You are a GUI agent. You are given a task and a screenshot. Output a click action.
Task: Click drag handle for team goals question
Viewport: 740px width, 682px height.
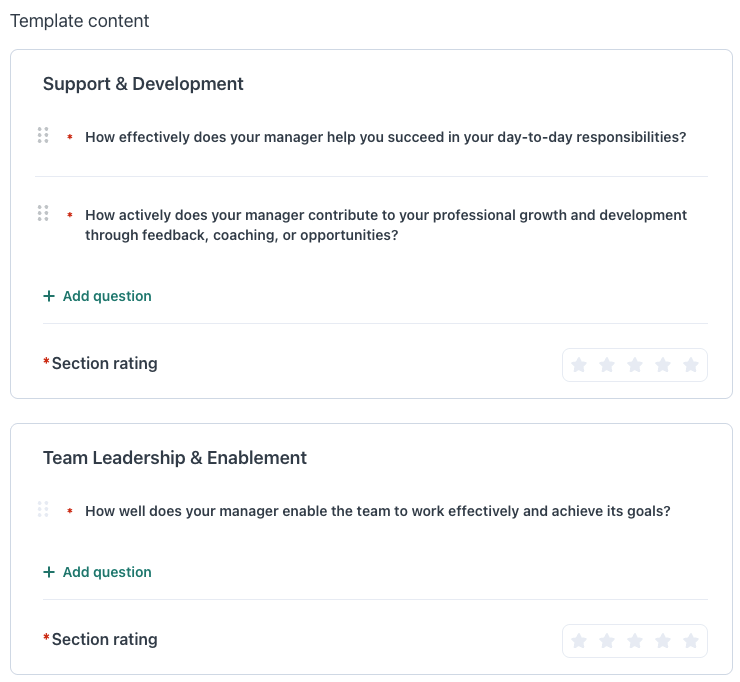point(43,509)
